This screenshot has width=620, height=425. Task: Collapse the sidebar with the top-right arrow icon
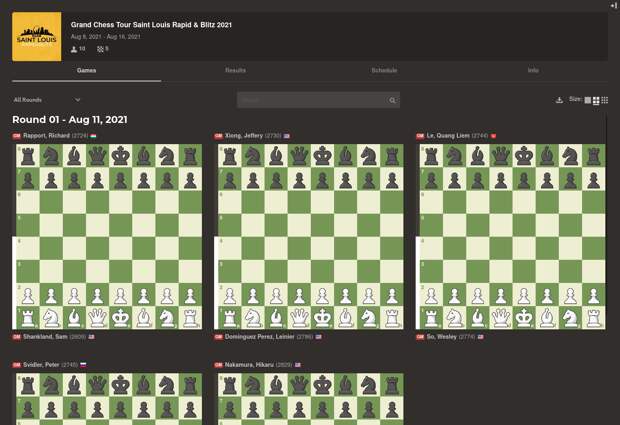613,5
